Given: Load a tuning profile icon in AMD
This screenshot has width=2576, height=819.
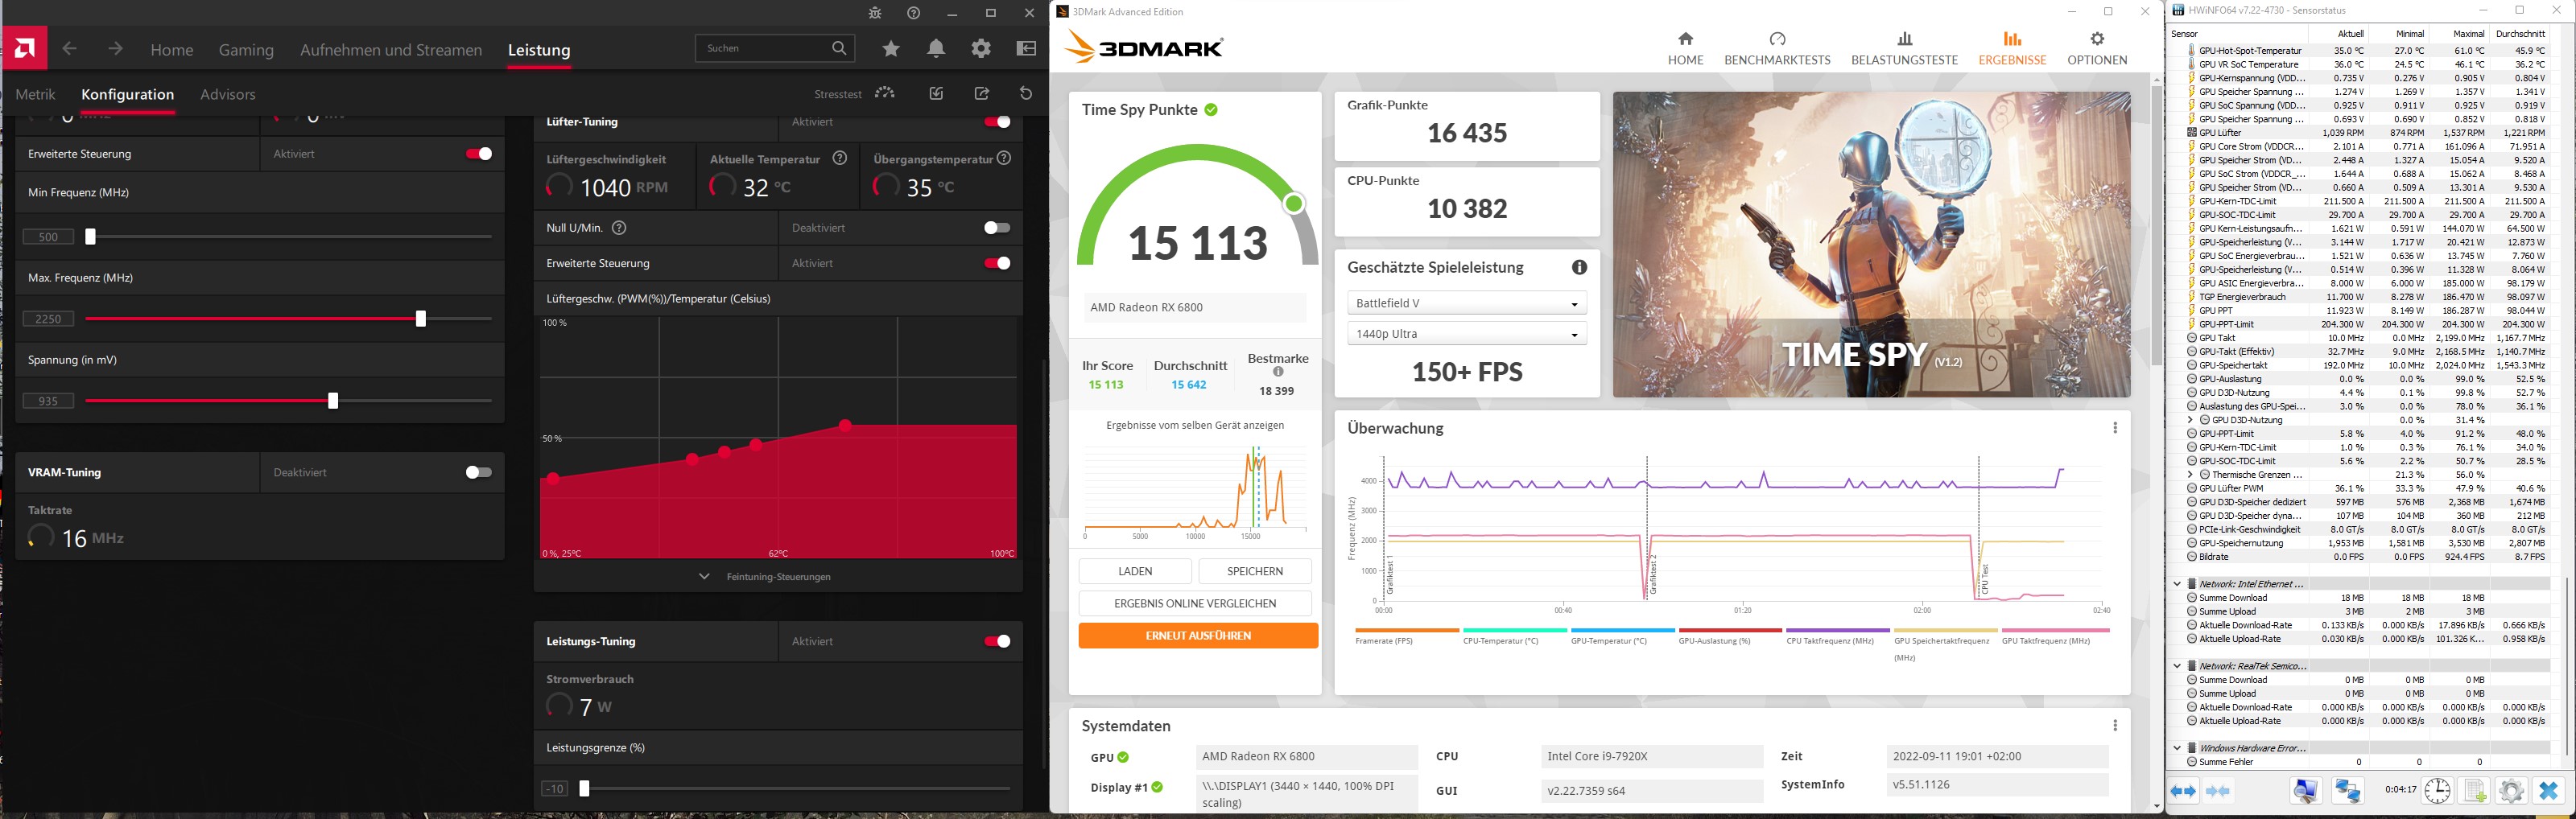Looking at the screenshot, I should (936, 93).
